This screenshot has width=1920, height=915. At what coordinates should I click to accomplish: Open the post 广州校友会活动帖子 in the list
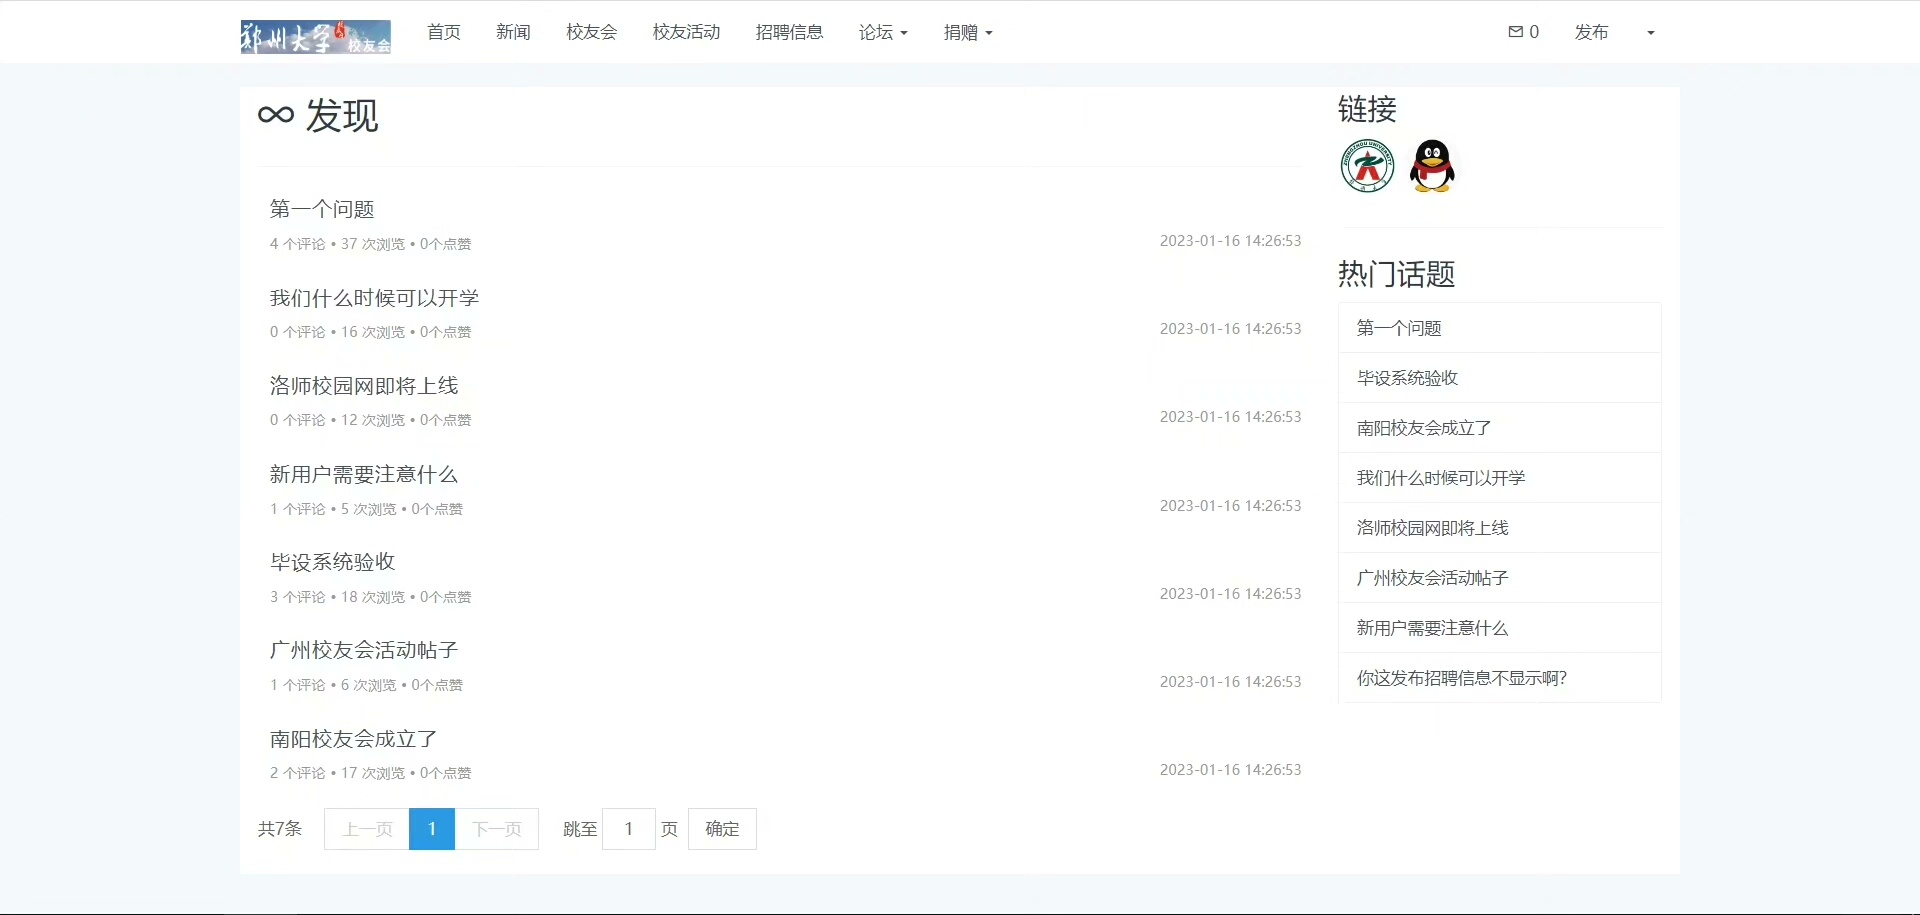[x=364, y=650]
